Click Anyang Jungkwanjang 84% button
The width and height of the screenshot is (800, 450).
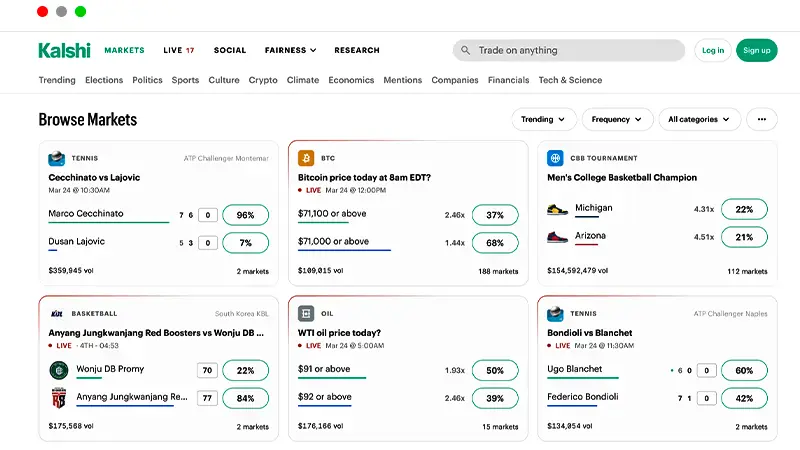click(245, 398)
